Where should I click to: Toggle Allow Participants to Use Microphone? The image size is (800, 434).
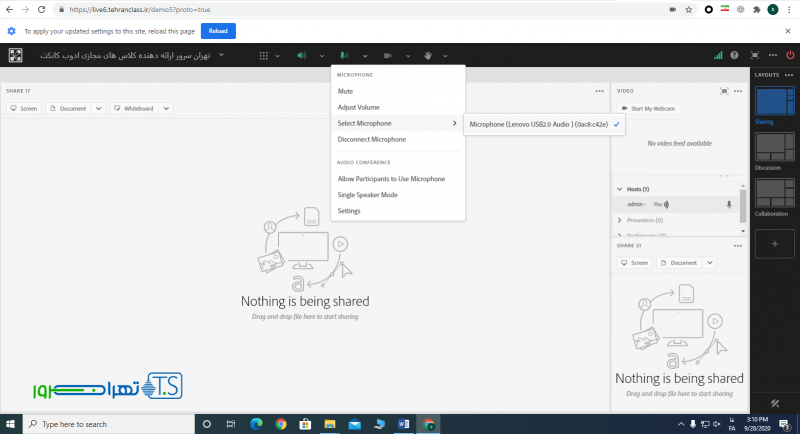point(391,178)
